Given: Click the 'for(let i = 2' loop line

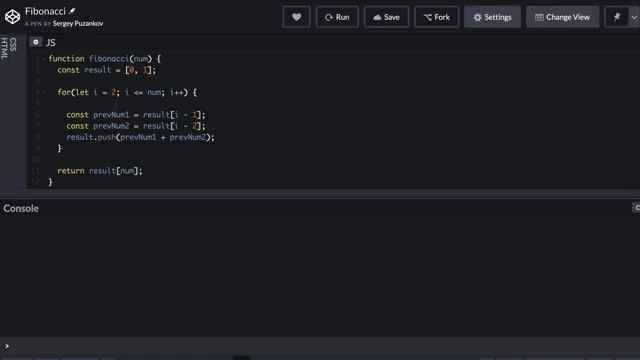Looking at the screenshot, I should [127, 93].
